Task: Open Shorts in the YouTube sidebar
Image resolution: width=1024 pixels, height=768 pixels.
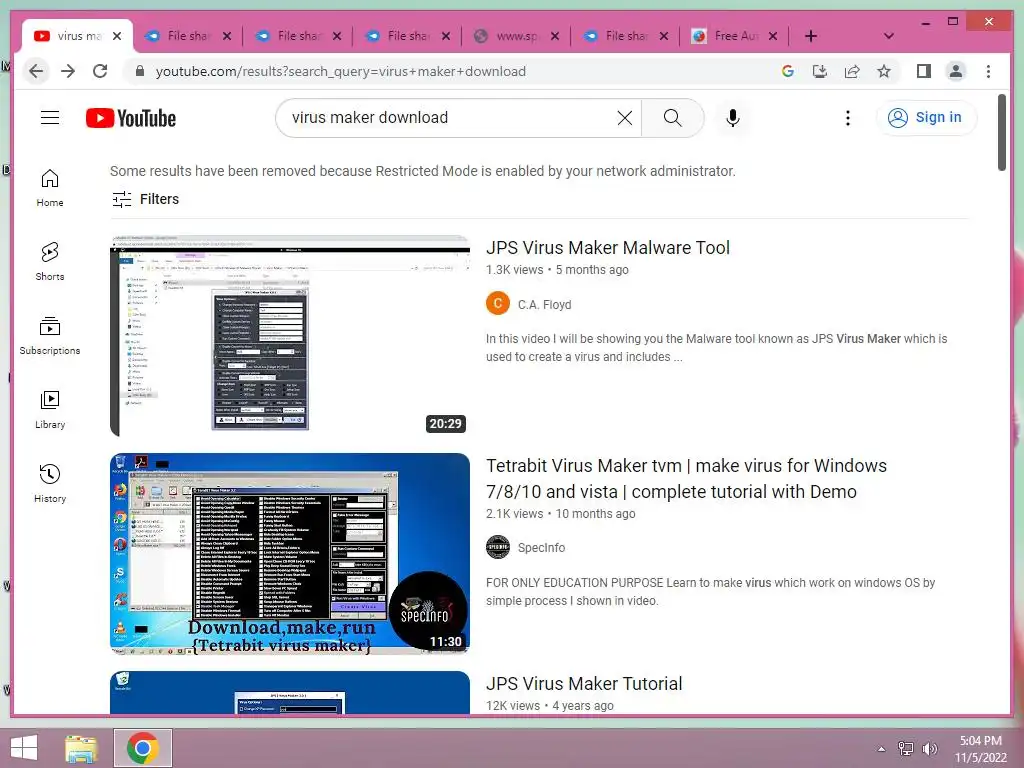Action: (50, 262)
